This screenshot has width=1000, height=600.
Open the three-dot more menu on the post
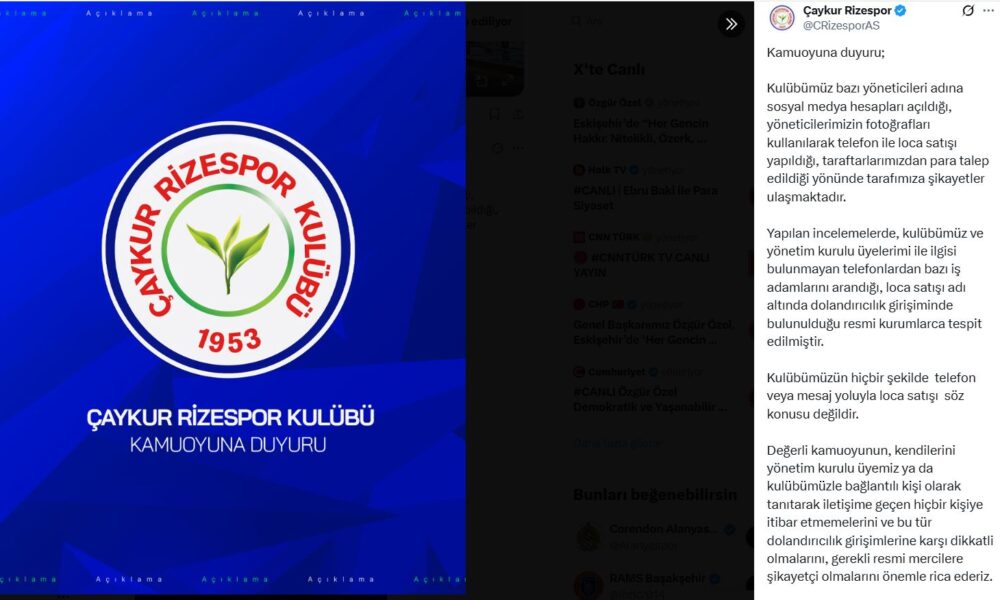(989, 10)
